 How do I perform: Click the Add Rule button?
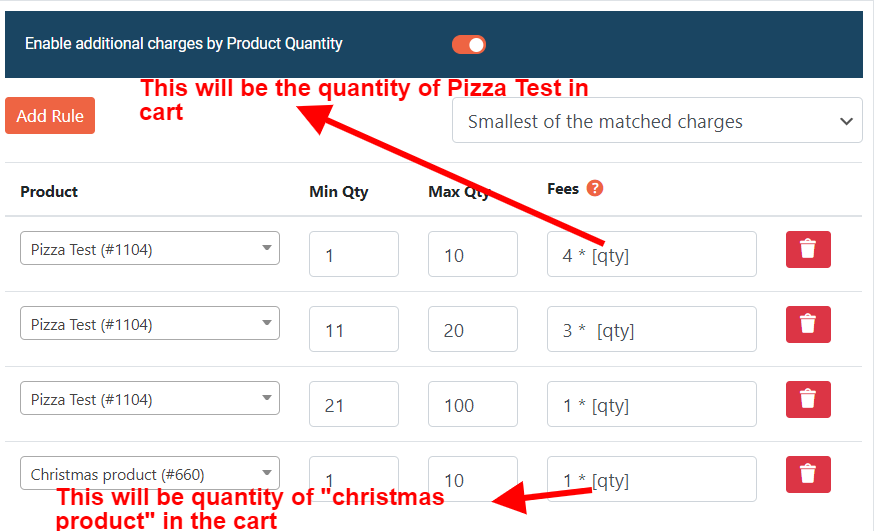click(50, 116)
